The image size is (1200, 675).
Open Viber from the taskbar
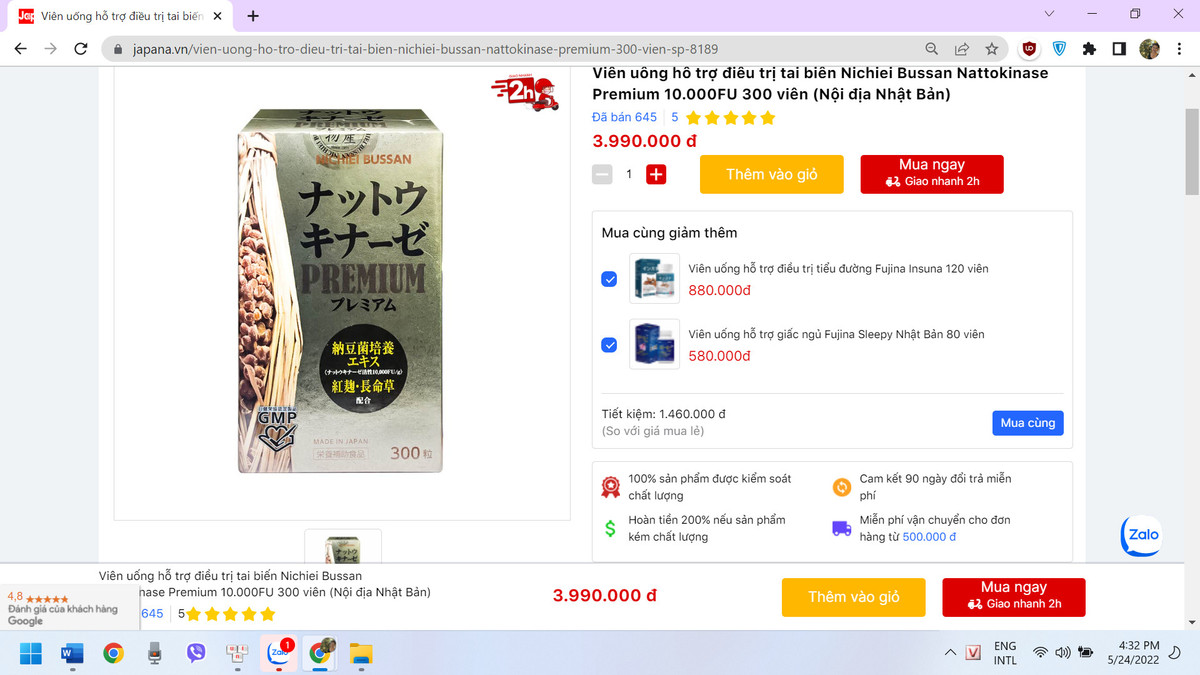click(x=197, y=653)
